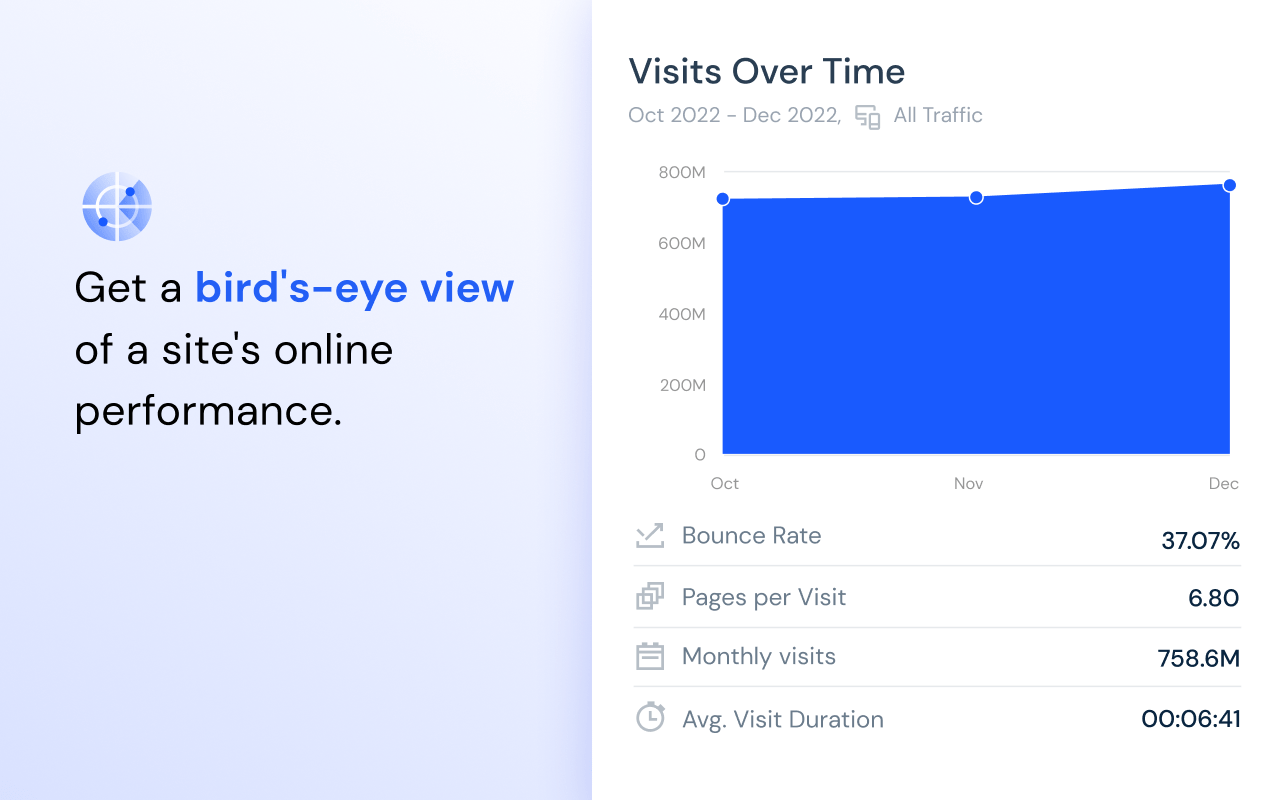Click the 758.6M monthly visits value
The width and height of the screenshot is (1280, 800).
tap(1198, 658)
